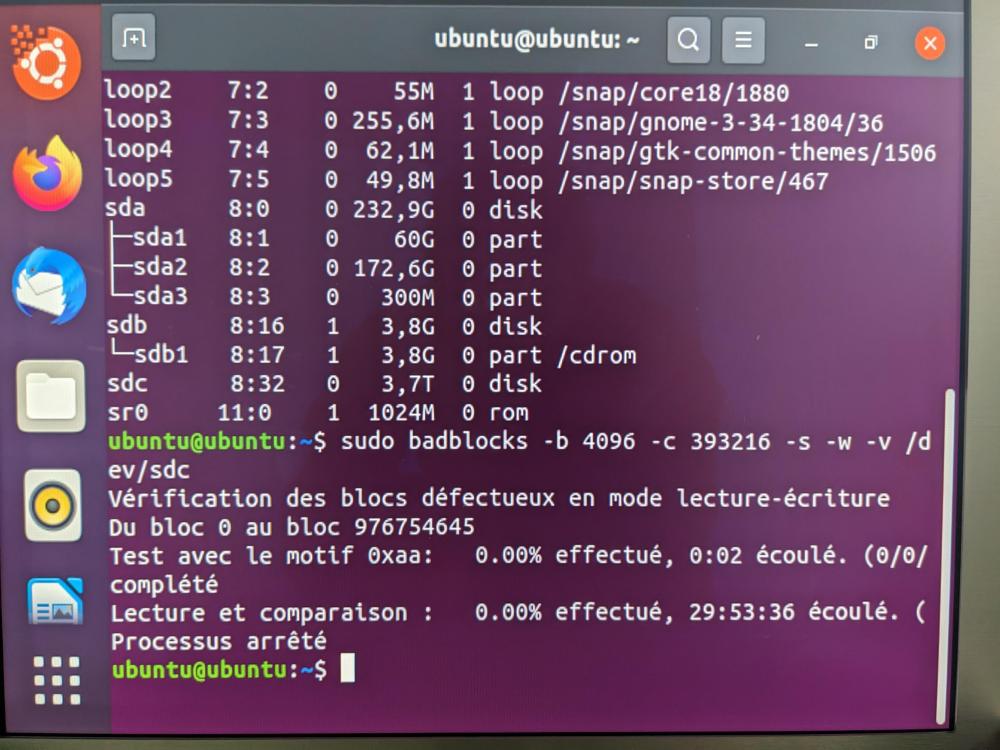Click the 'rom' type label
Image resolution: width=1000 pixels, height=750 pixels.
[x=508, y=413]
